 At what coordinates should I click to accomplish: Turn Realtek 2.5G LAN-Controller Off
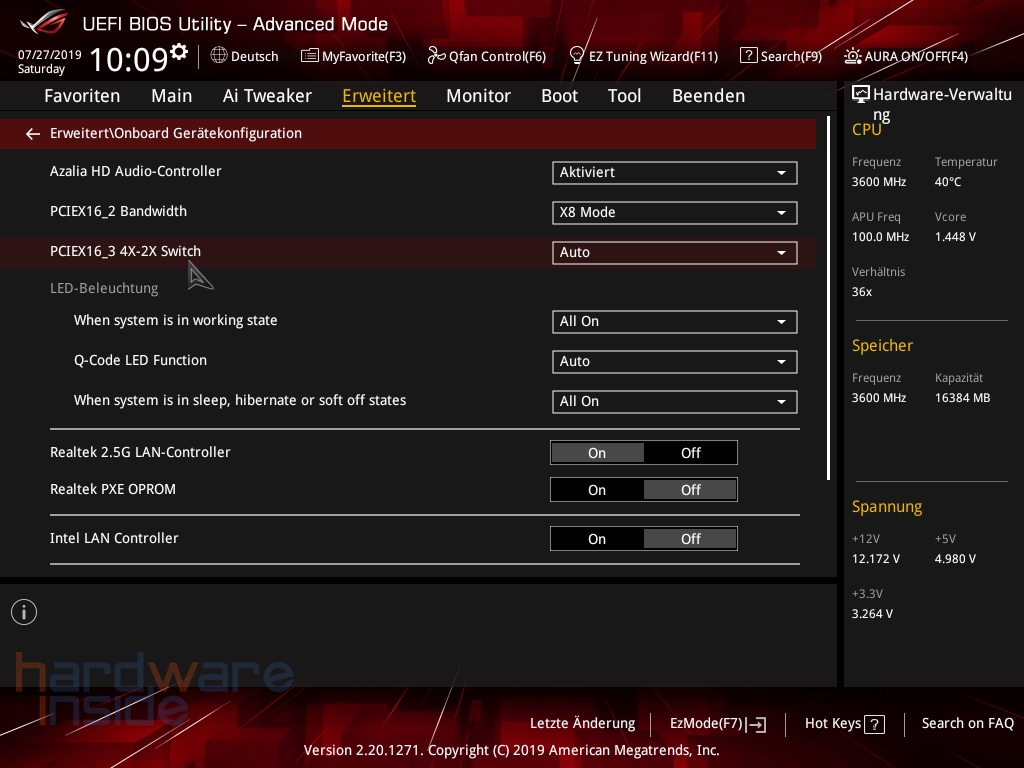tap(690, 453)
